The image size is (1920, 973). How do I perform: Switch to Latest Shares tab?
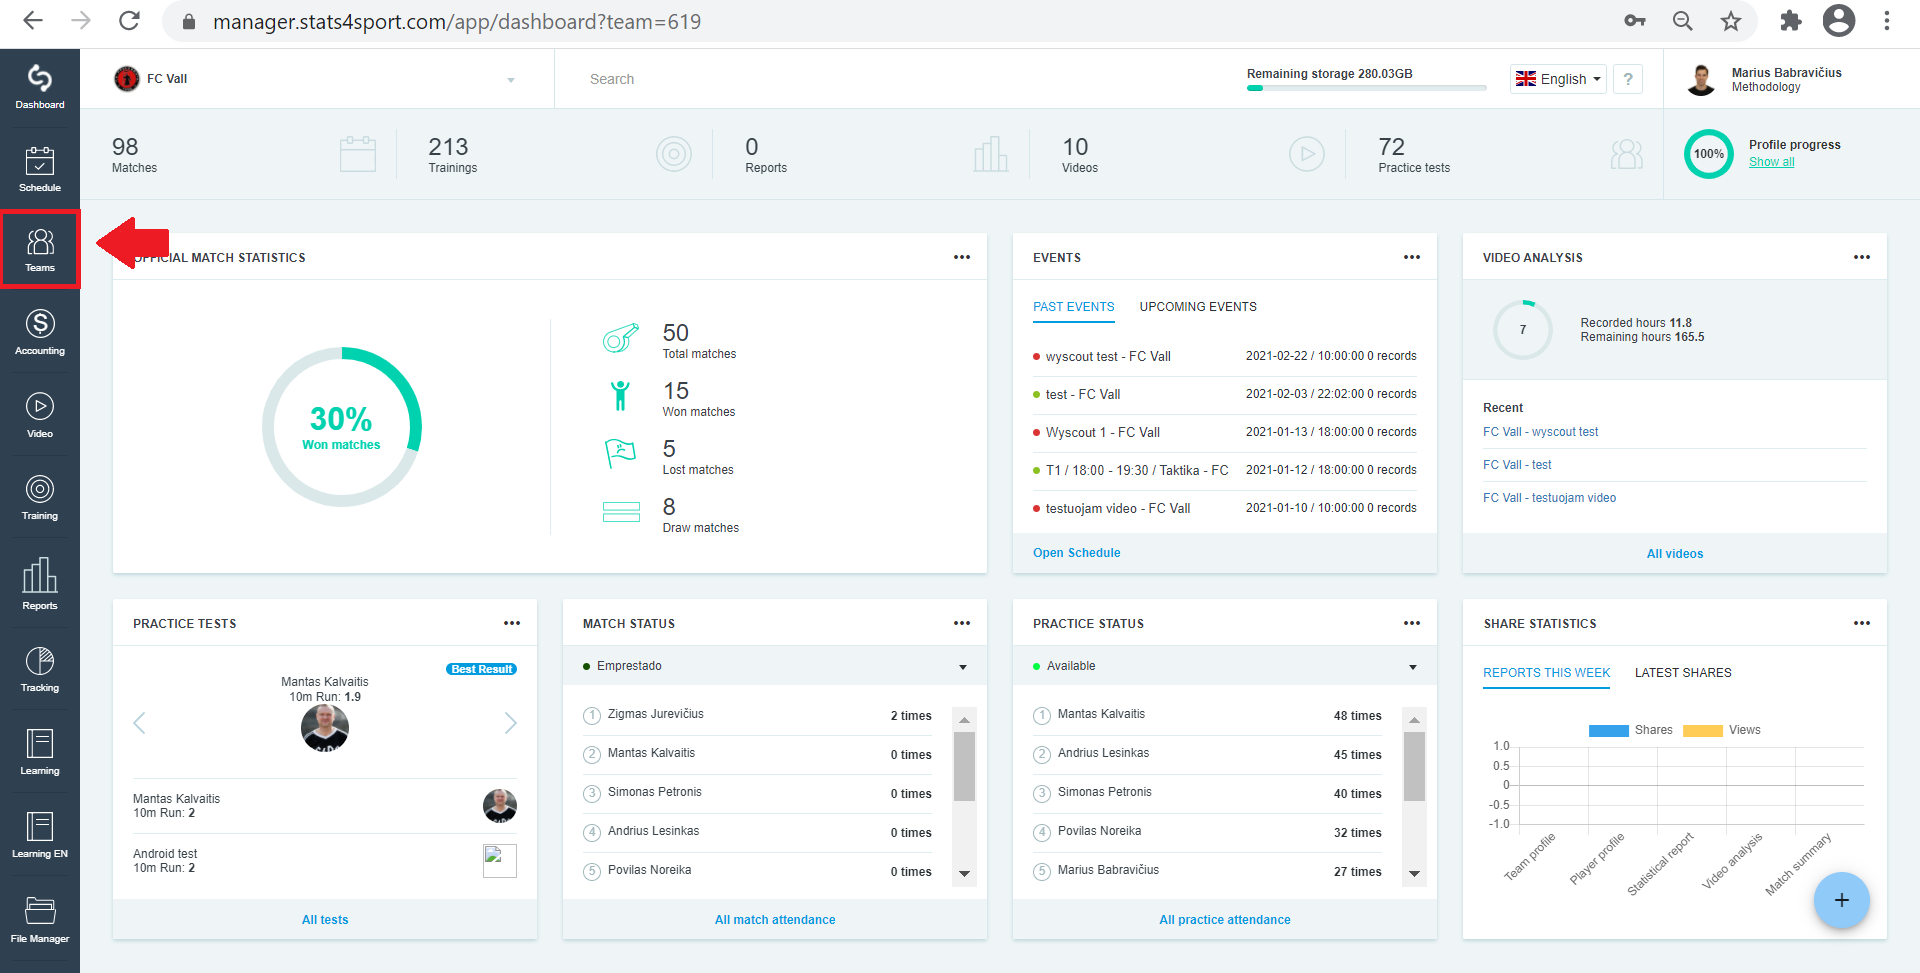[1683, 673]
